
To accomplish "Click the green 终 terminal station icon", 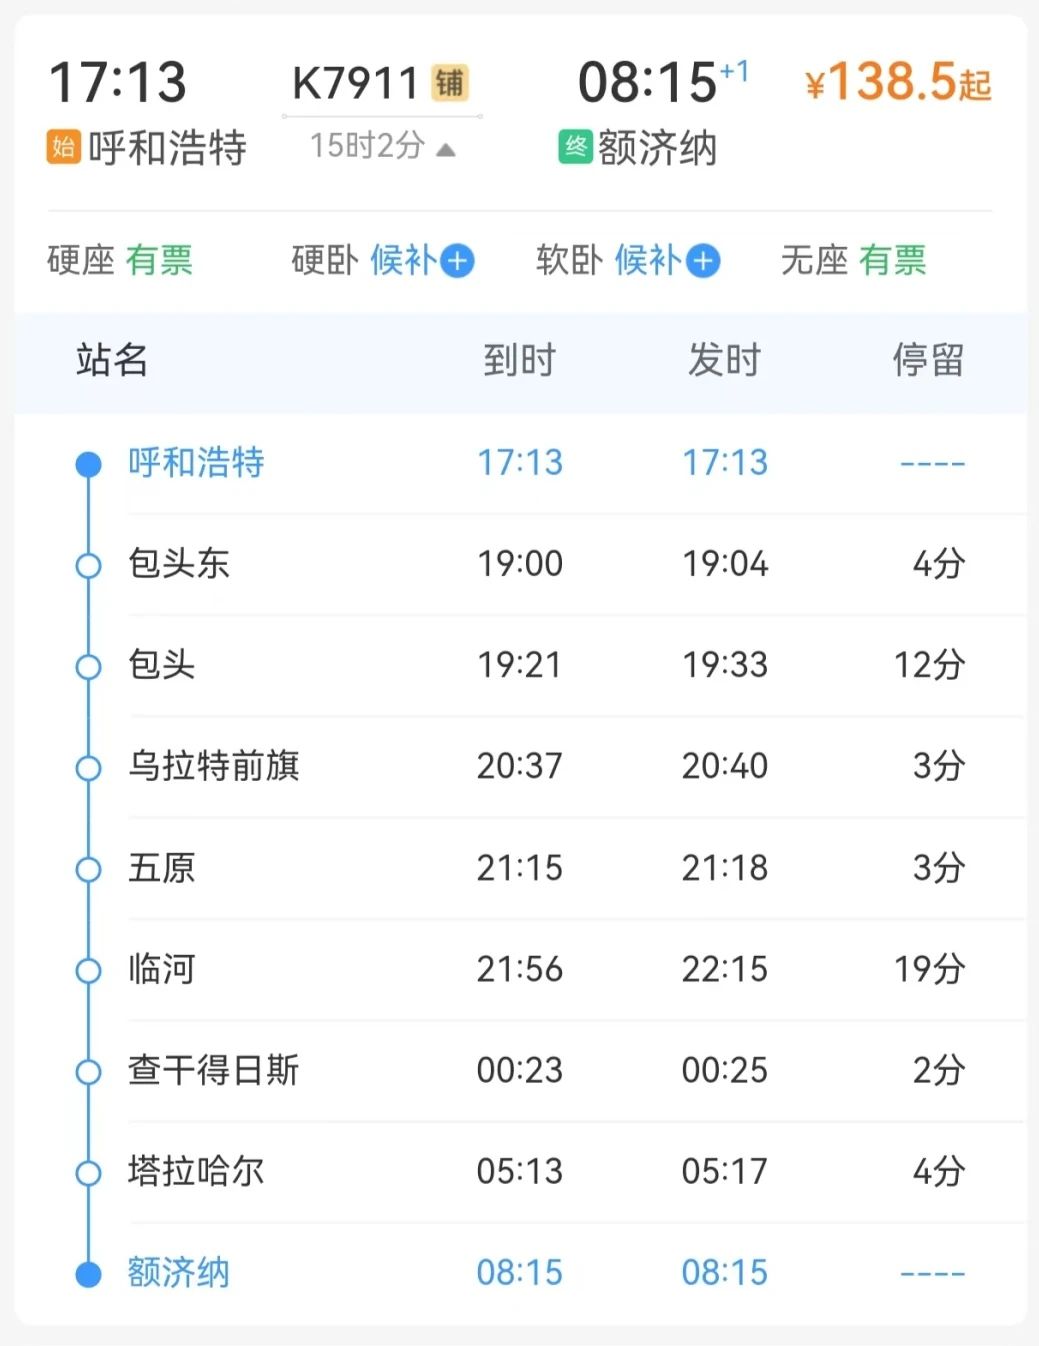I will point(575,148).
